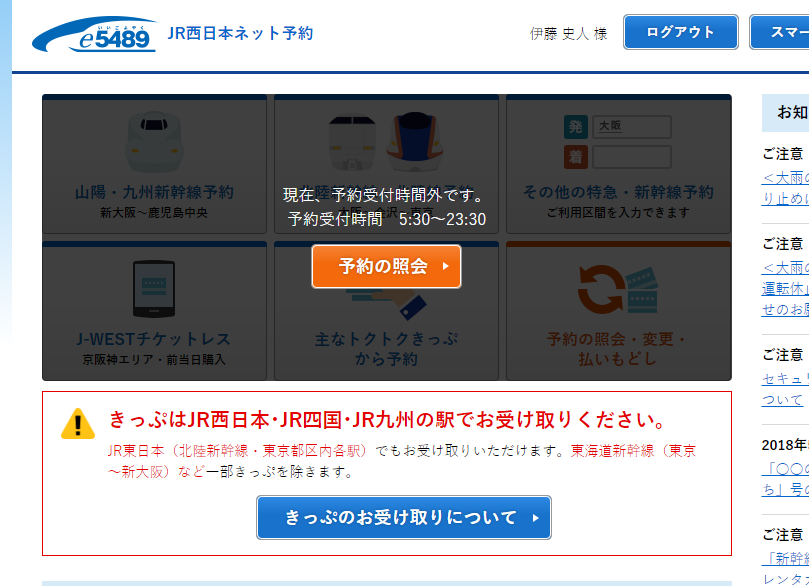Open the 「○○ notice link under 2018年
Screen dimensions: 809x586
click(x=785, y=479)
